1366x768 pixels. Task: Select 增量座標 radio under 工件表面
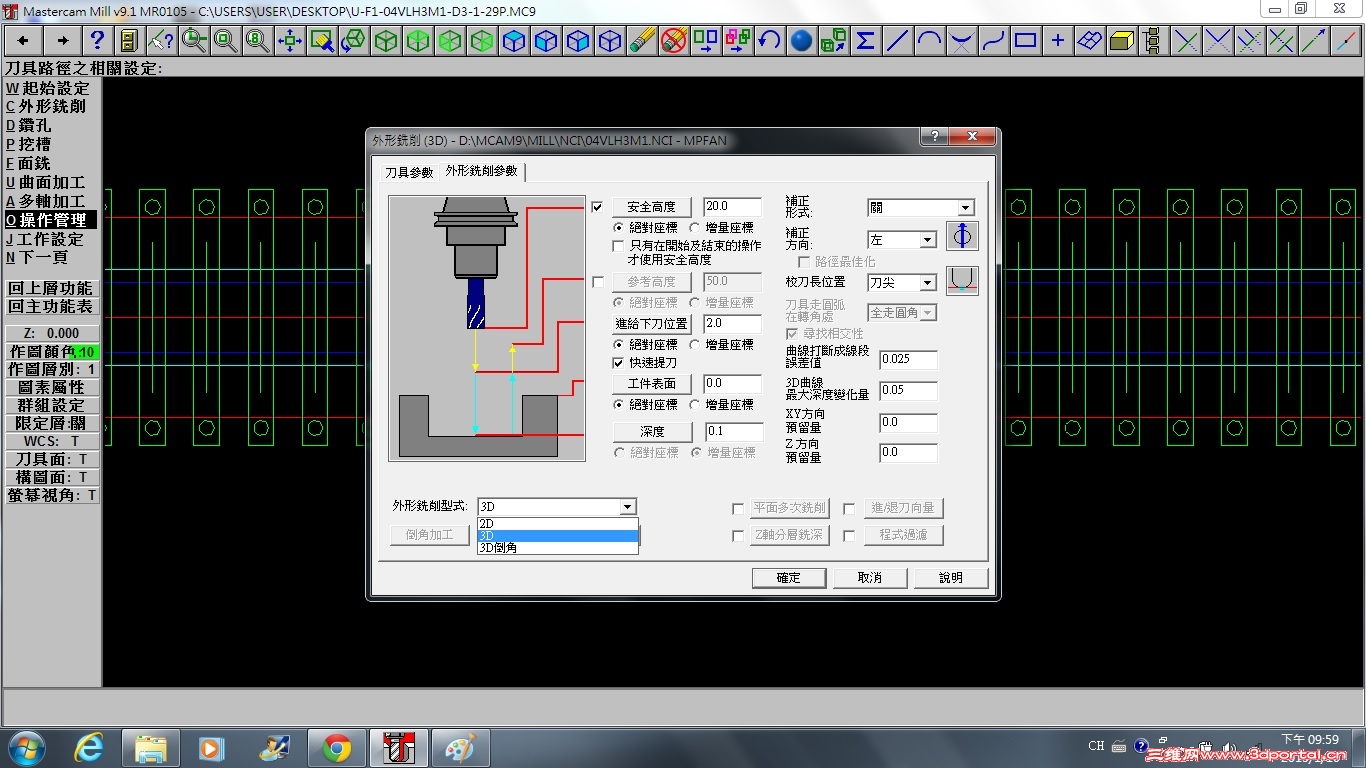click(x=696, y=405)
